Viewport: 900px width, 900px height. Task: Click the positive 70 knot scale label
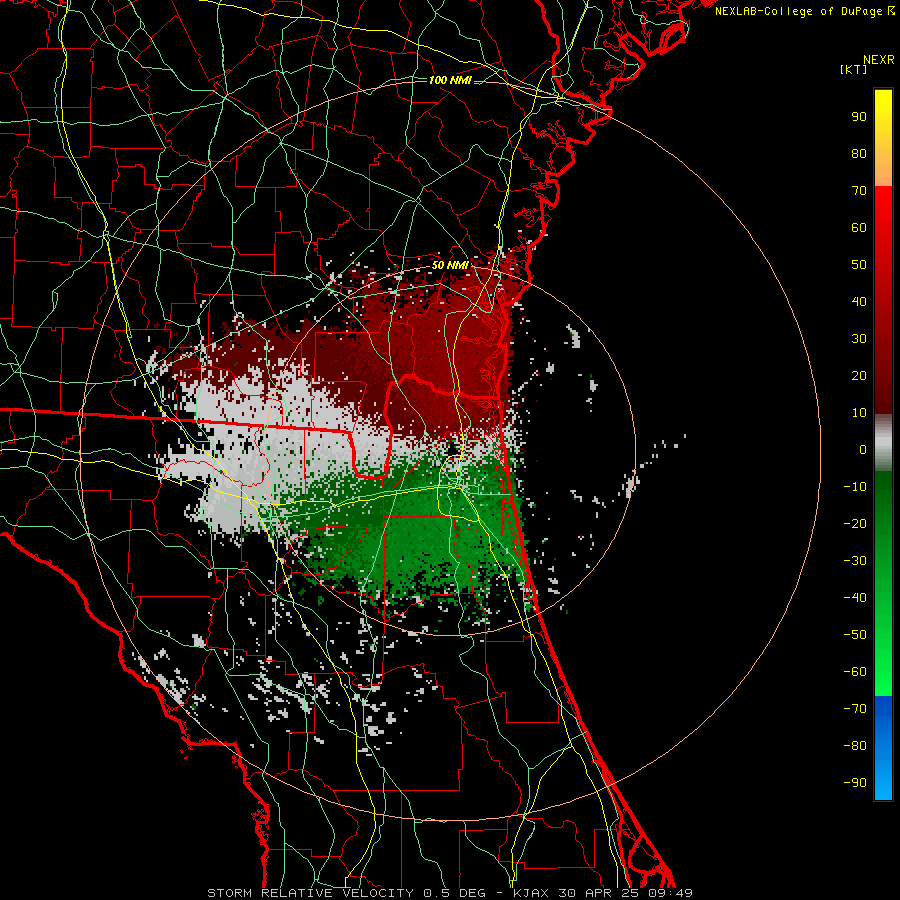(859, 191)
